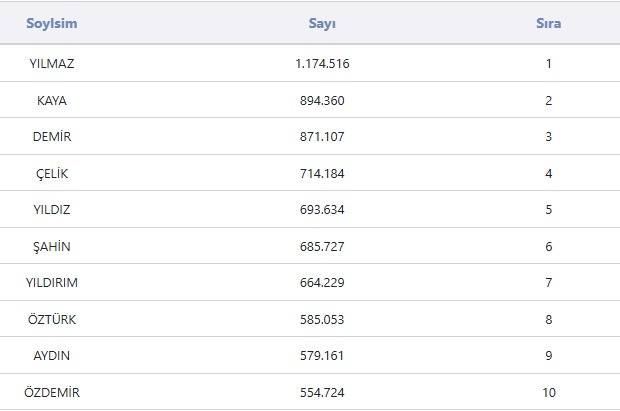
Task: Click the Sayı column header
Action: point(322,24)
